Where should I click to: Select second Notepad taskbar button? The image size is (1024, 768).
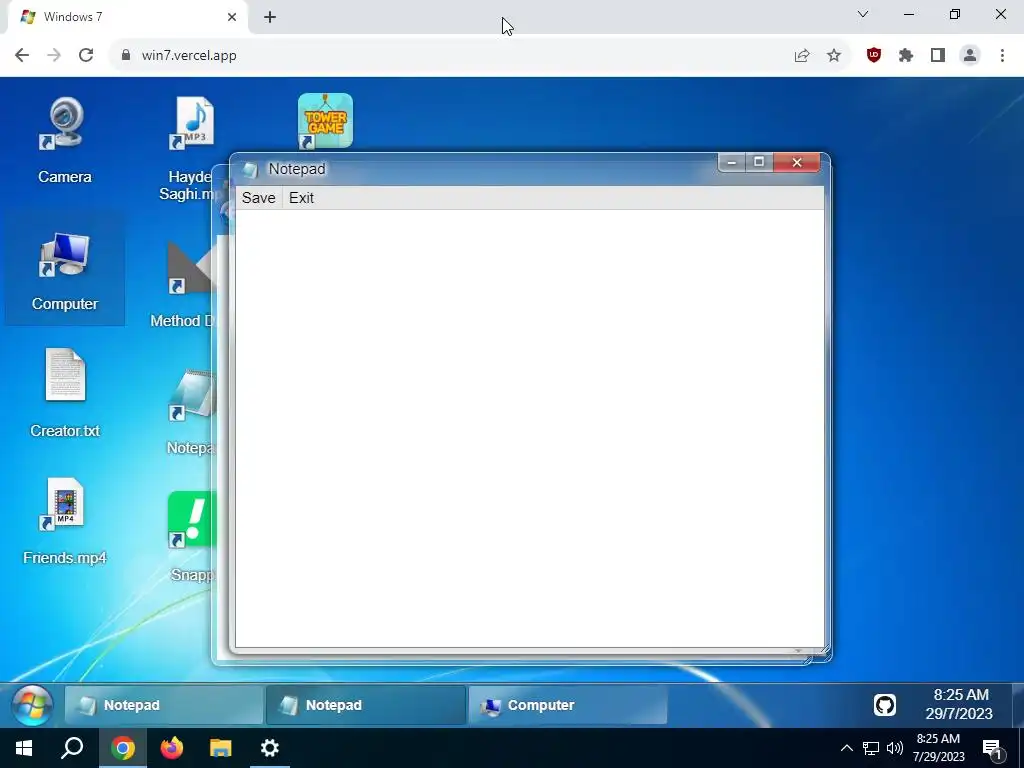pyautogui.click(x=366, y=705)
